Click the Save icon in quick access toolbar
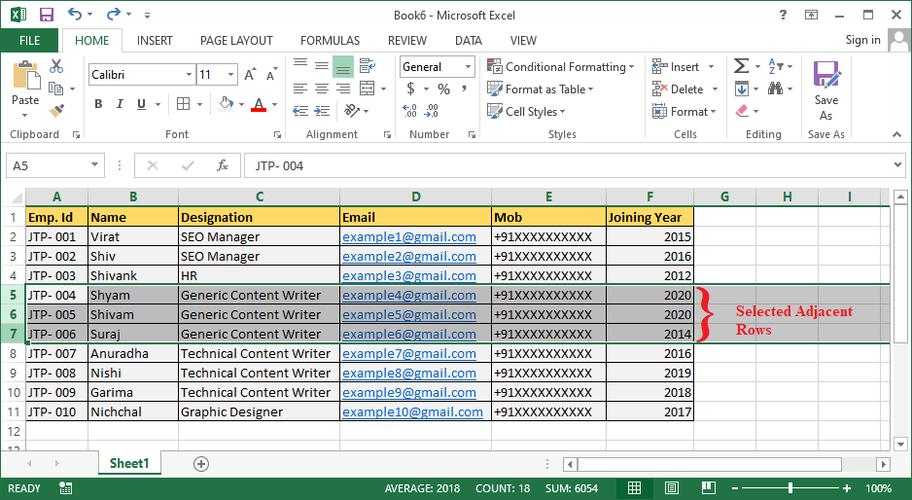 tap(46, 15)
